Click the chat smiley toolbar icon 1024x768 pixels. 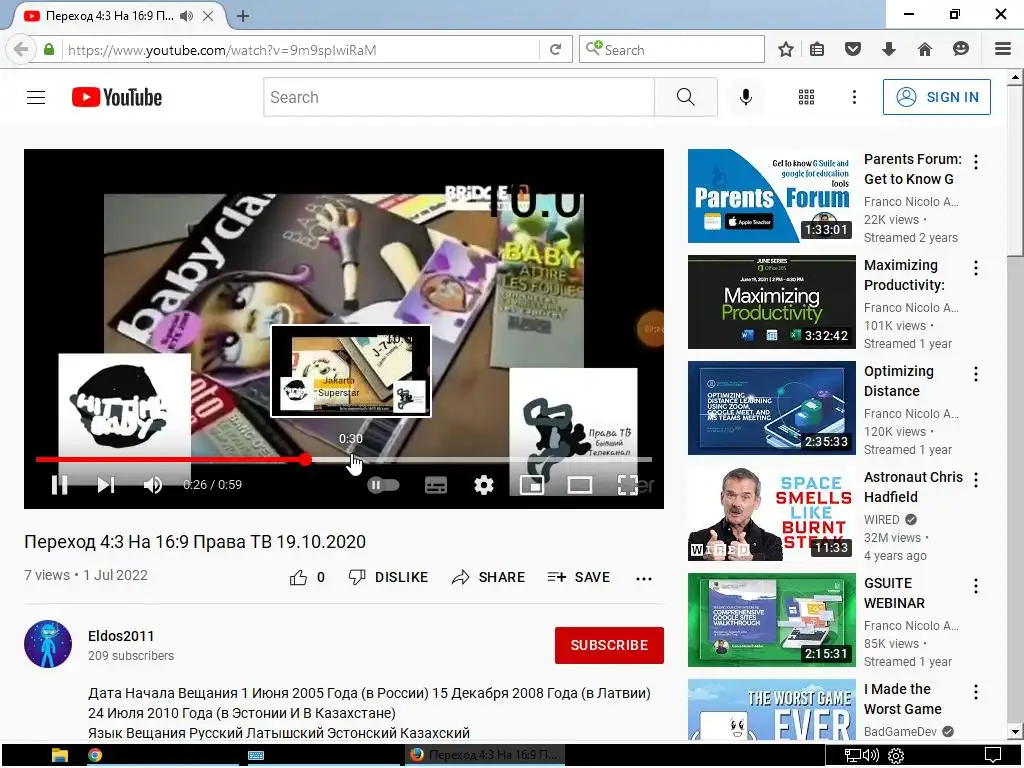(961, 49)
